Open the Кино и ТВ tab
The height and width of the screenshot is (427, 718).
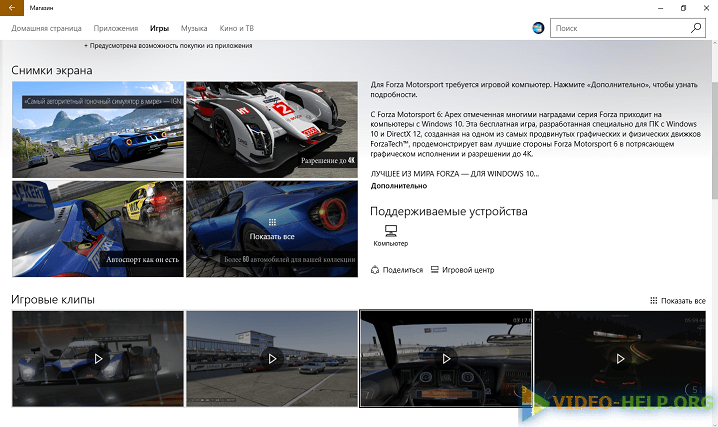tap(237, 29)
